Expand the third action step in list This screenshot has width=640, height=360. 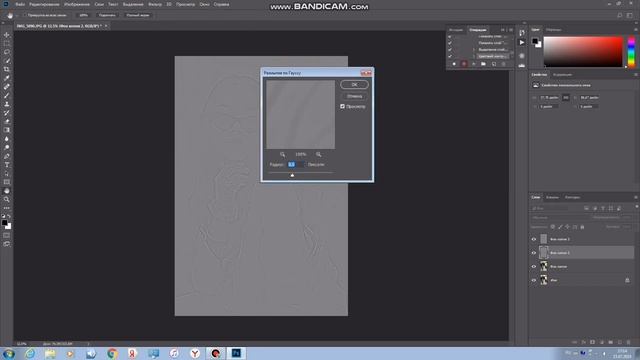coord(474,50)
